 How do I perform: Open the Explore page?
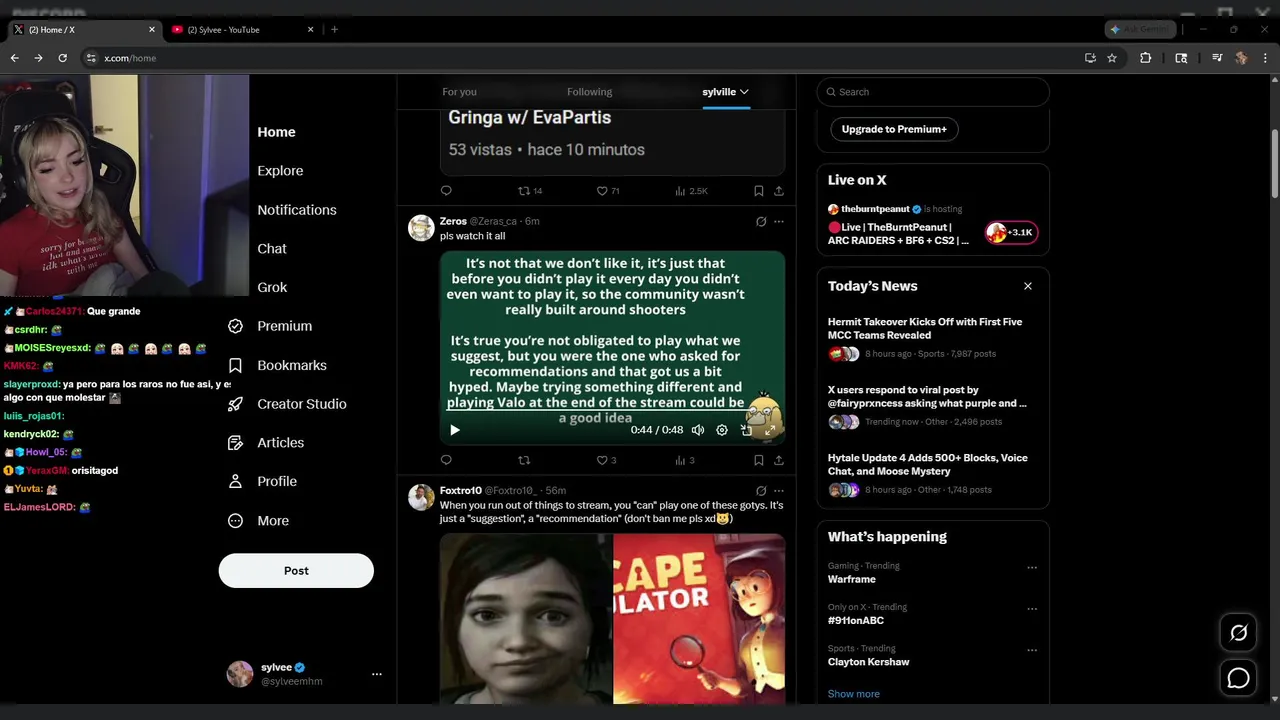pyautogui.click(x=280, y=171)
